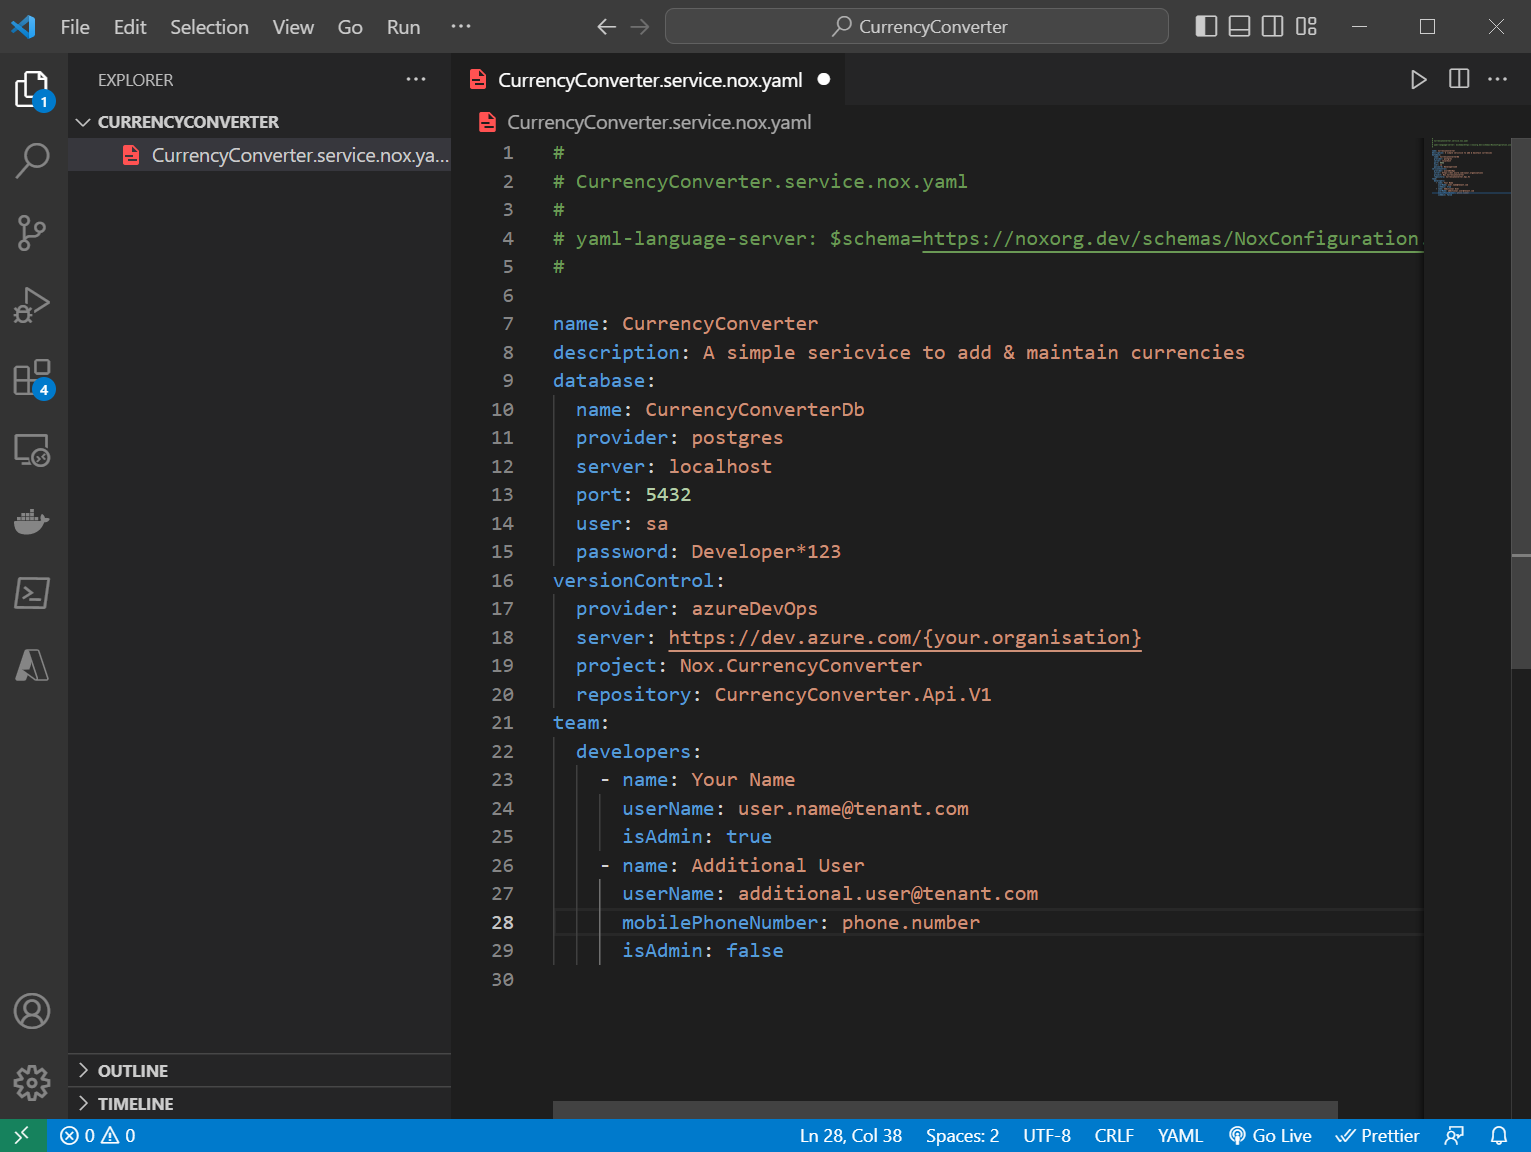Select the CurrencyConverter.service.nox.yaml editor tab
Viewport: 1531px width, 1152px height.
point(649,80)
